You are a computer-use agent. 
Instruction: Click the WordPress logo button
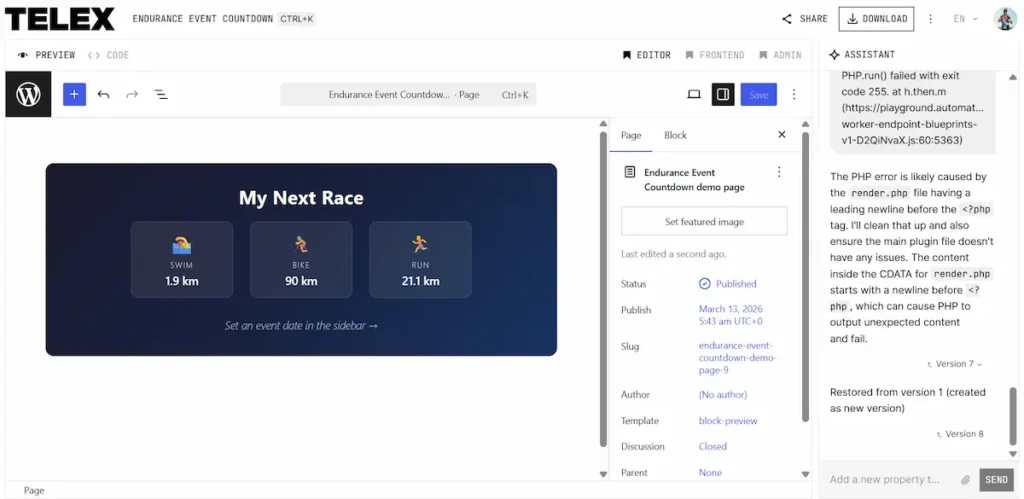(x=28, y=95)
